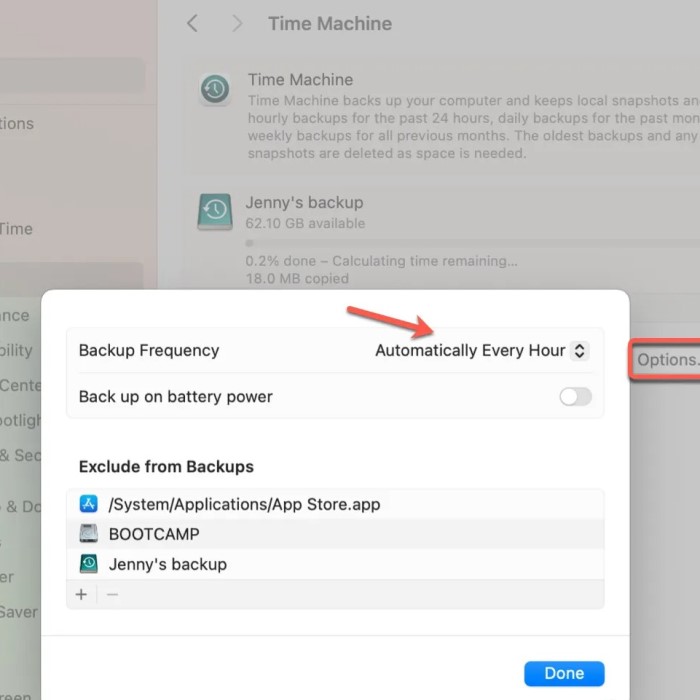700x700 pixels.
Task: Open the Backup Frequency dropdown
Action: pos(482,350)
